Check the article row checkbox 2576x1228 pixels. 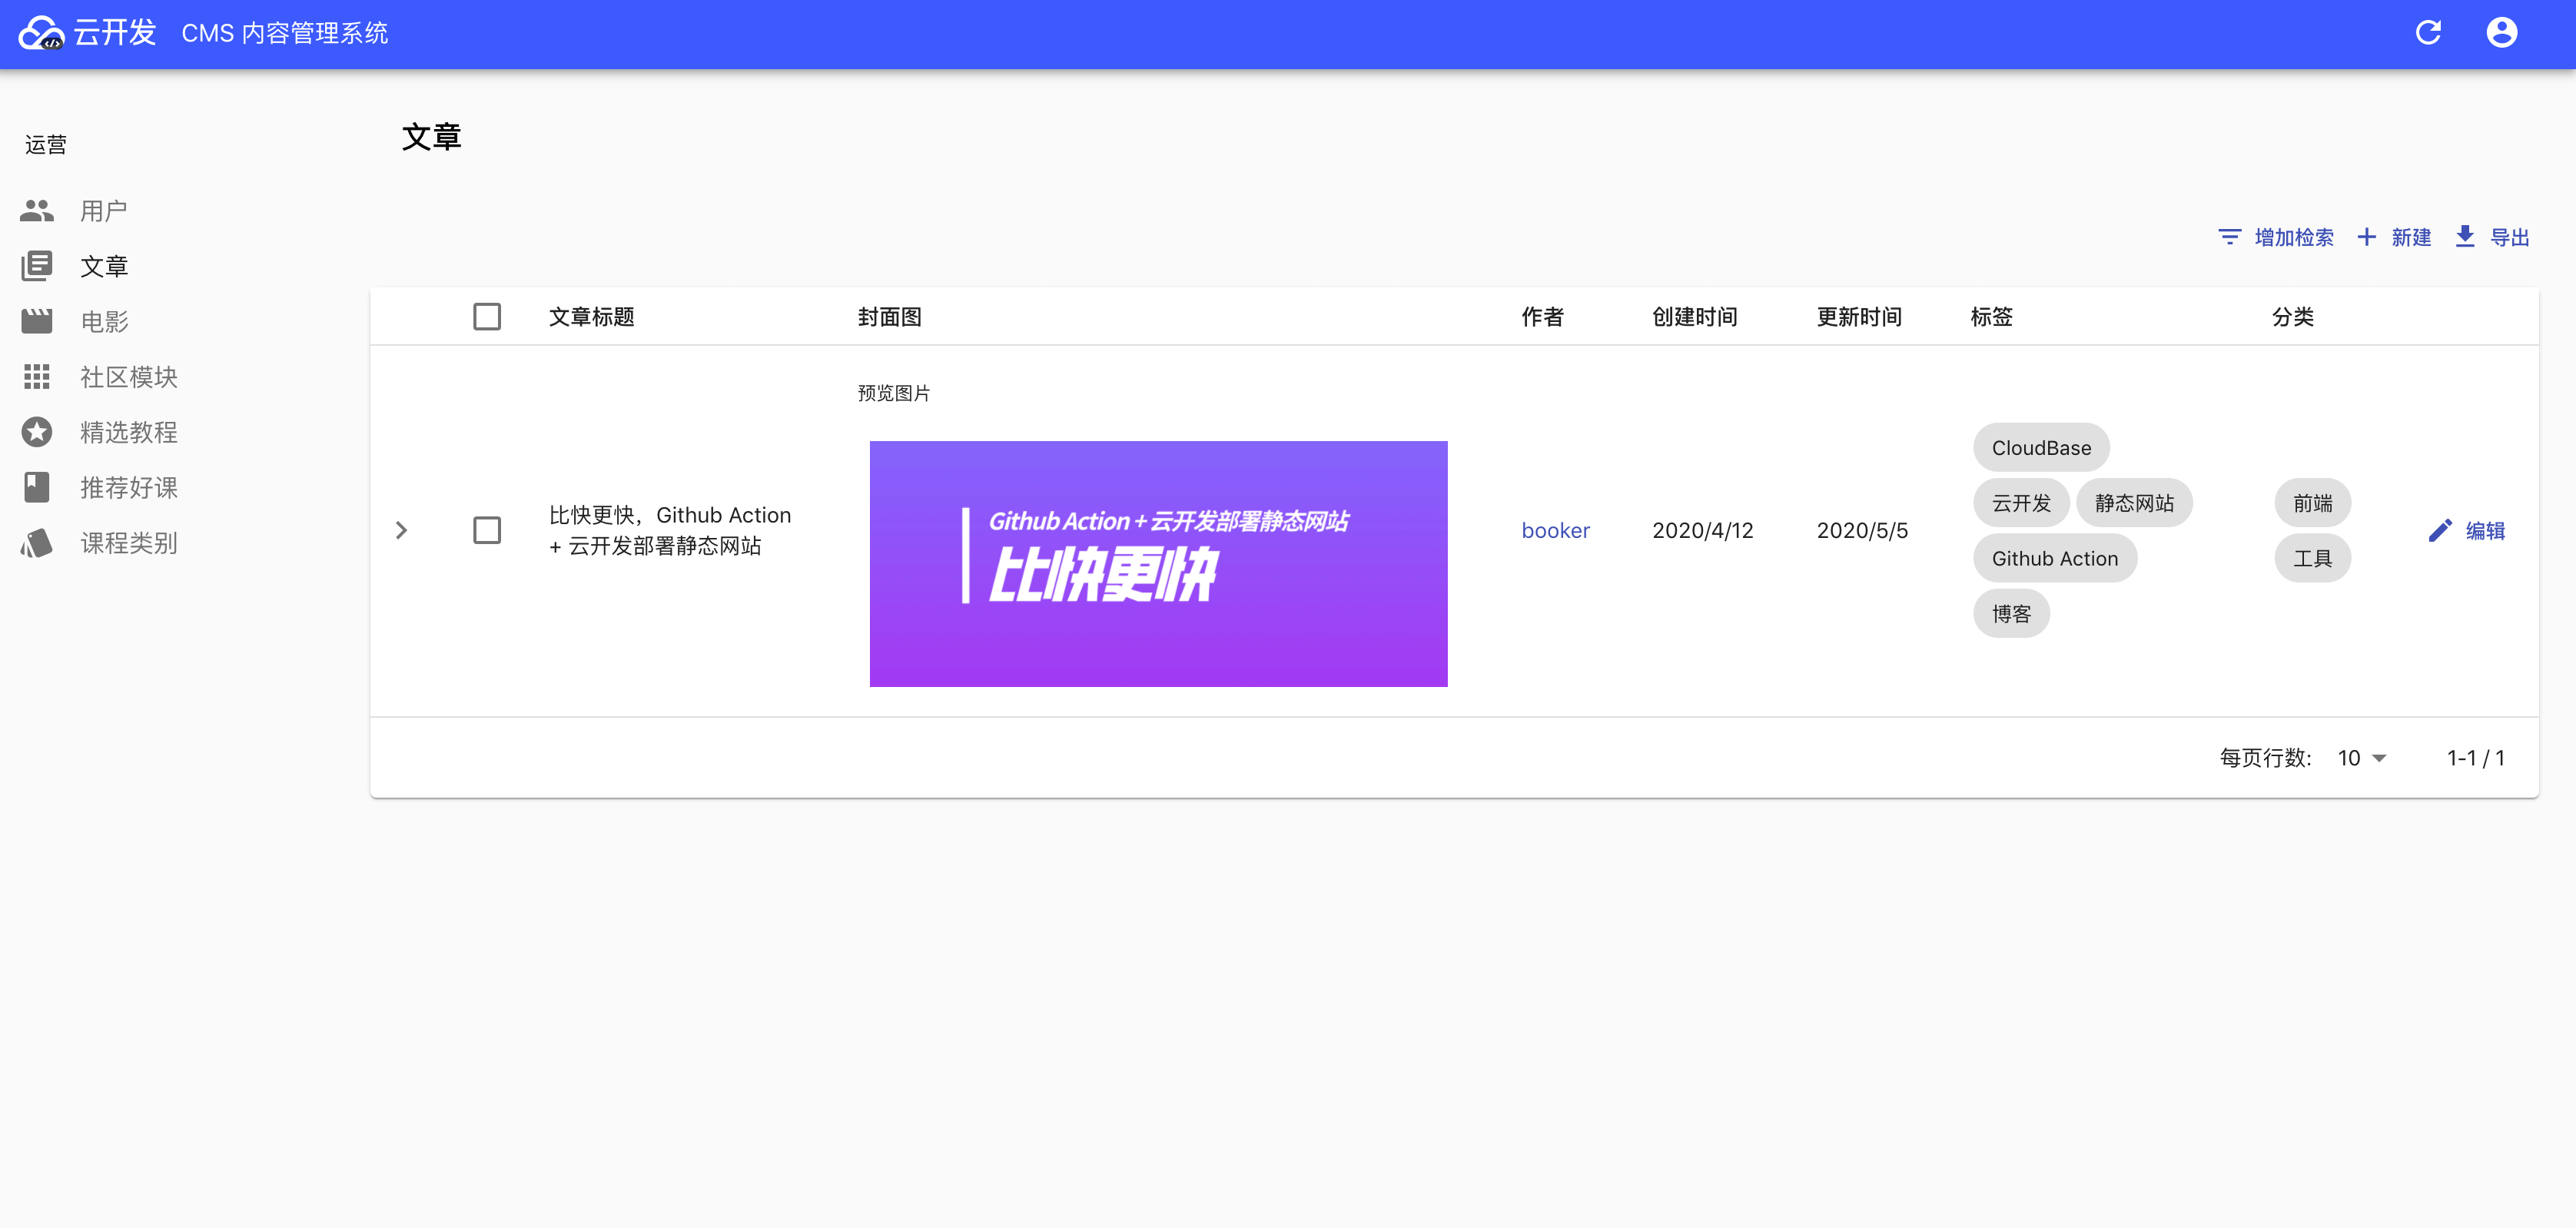[487, 530]
